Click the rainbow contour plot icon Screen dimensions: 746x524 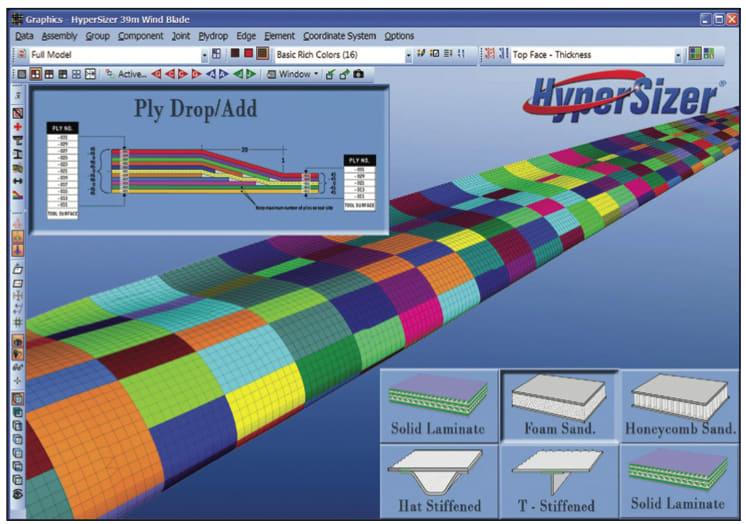click(x=18, y=195)
